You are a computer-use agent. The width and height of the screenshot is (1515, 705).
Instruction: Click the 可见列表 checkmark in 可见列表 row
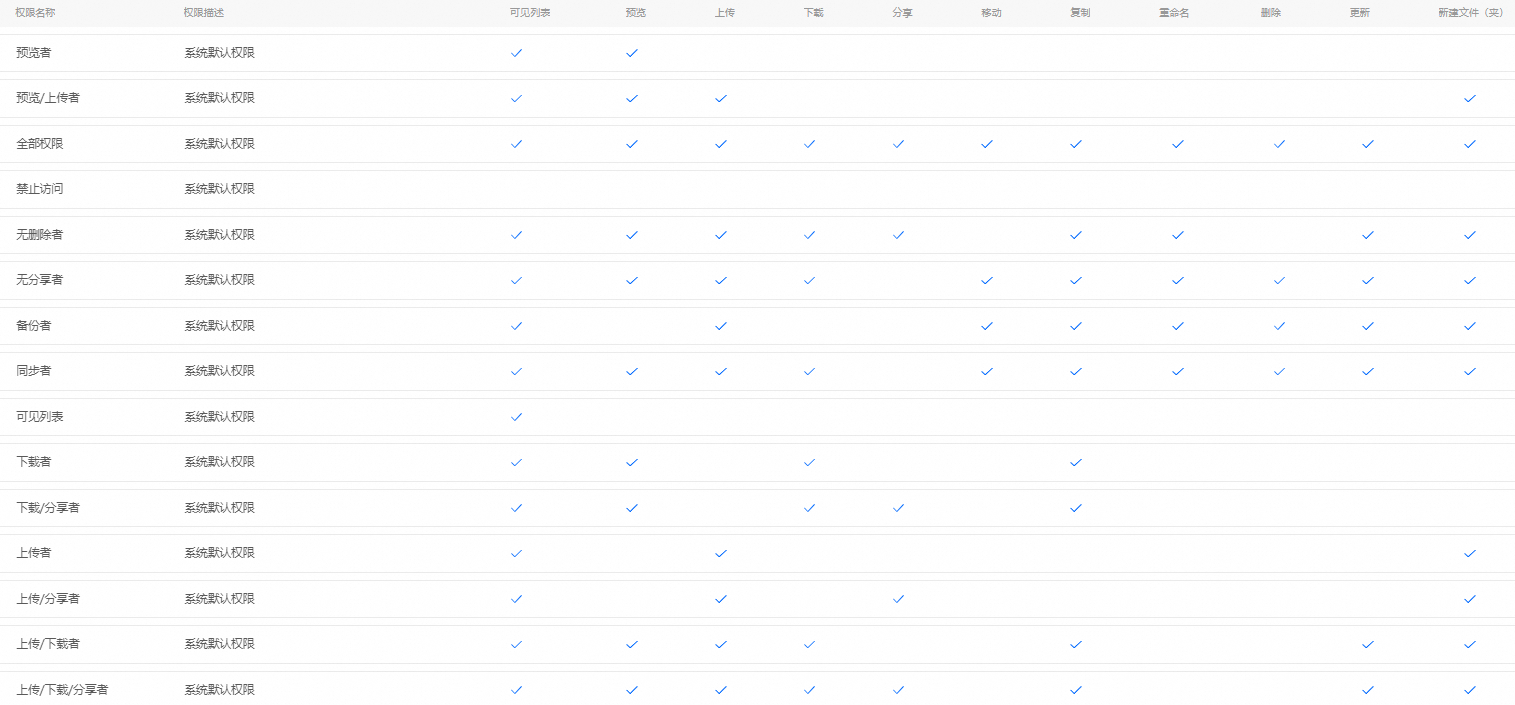pos(516,417)
